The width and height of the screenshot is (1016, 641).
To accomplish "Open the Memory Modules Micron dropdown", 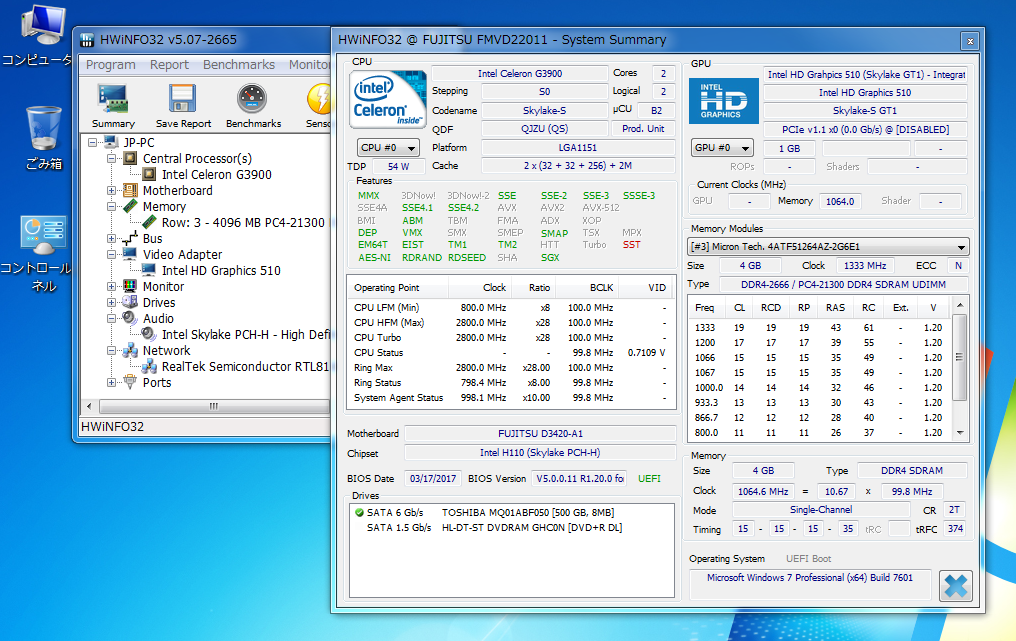I will coord(828,247).
